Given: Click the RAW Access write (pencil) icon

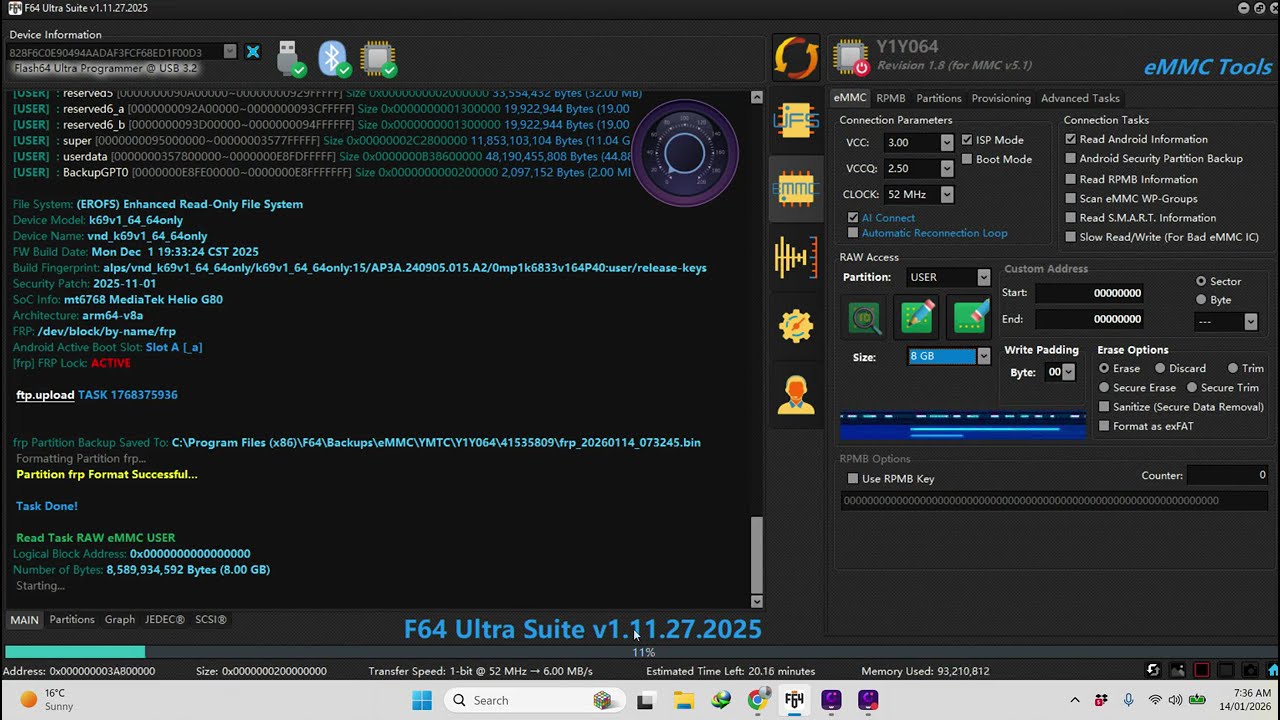Looking at the screenshot, I should click(917, 317).
